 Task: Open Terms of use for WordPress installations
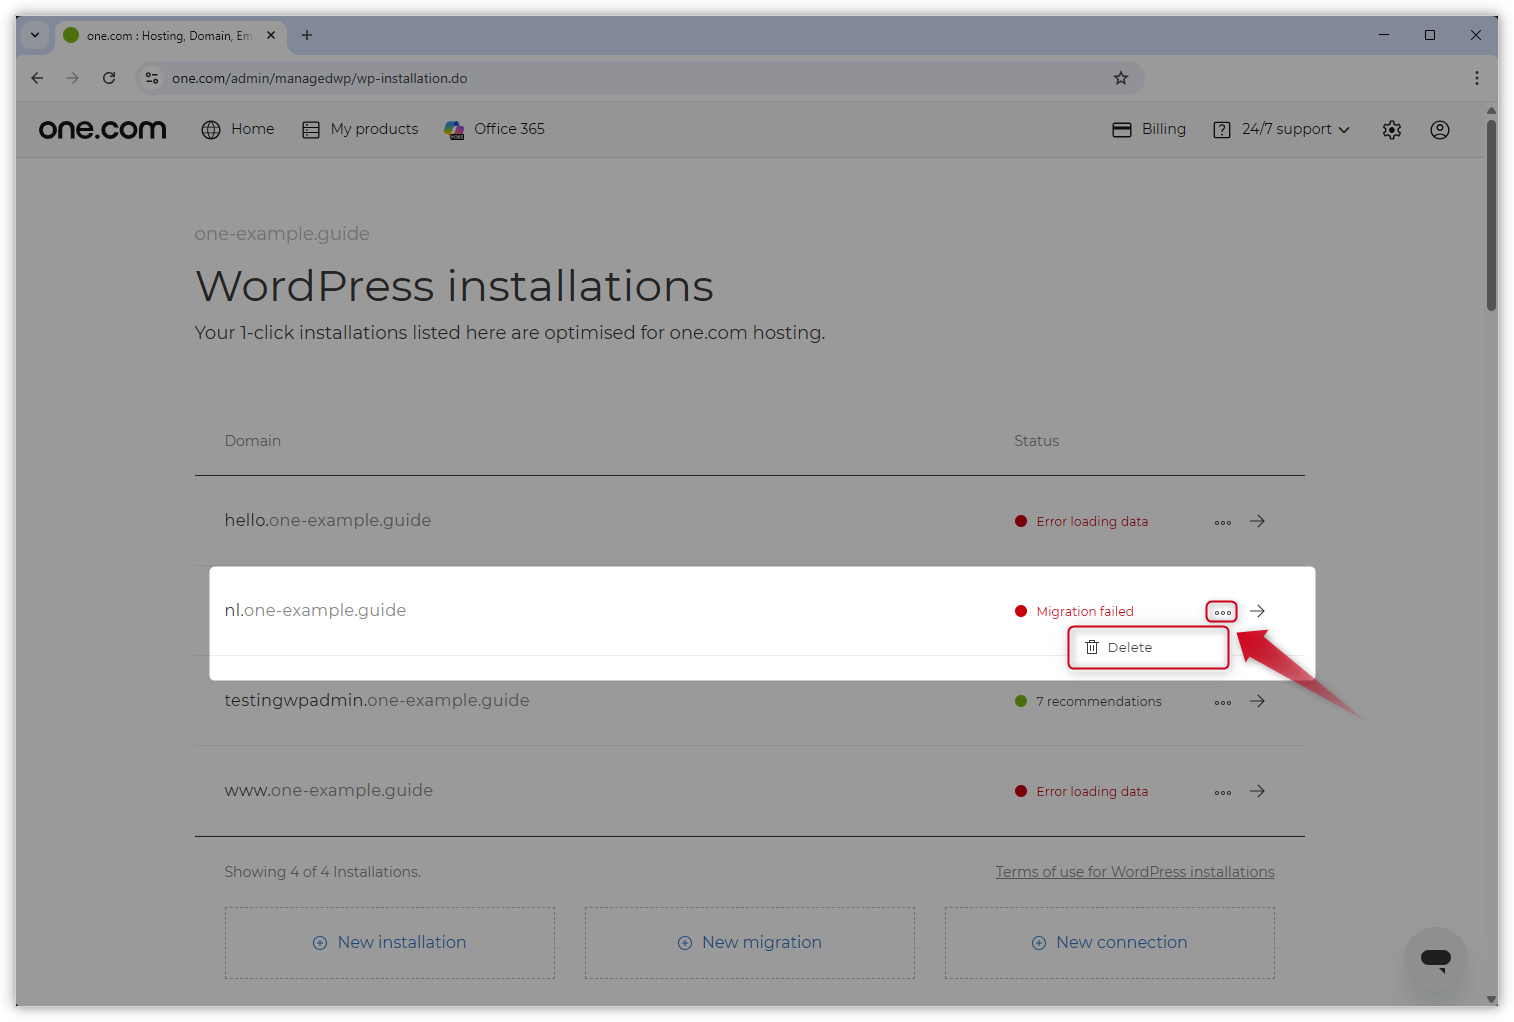coord(1135,872)
